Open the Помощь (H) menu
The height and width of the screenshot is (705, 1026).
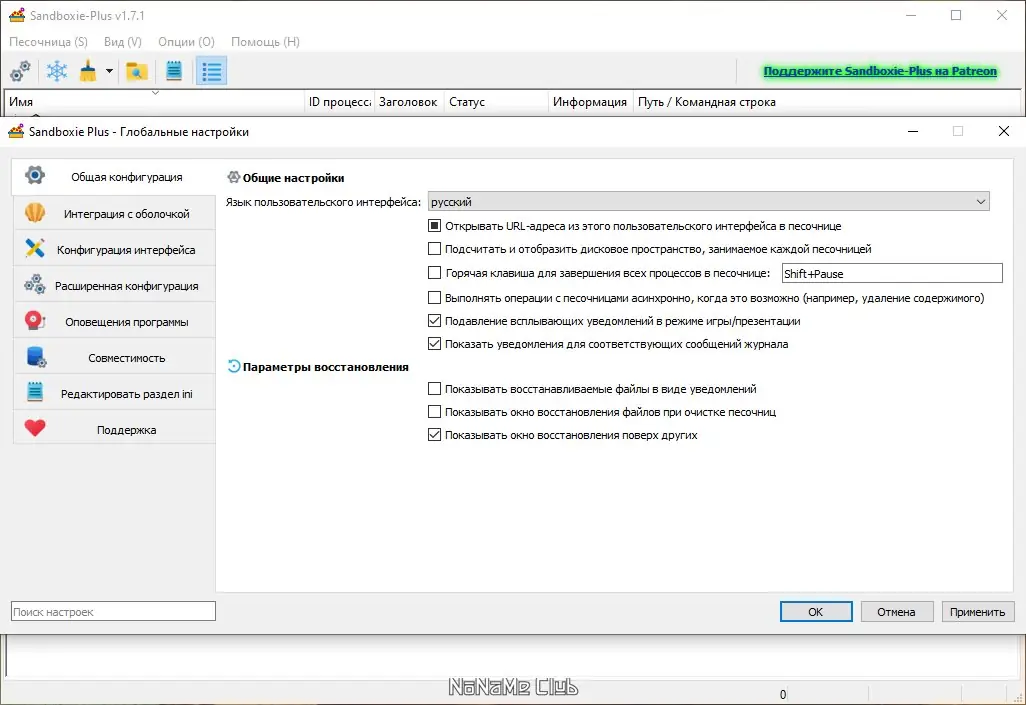[265, 41]
